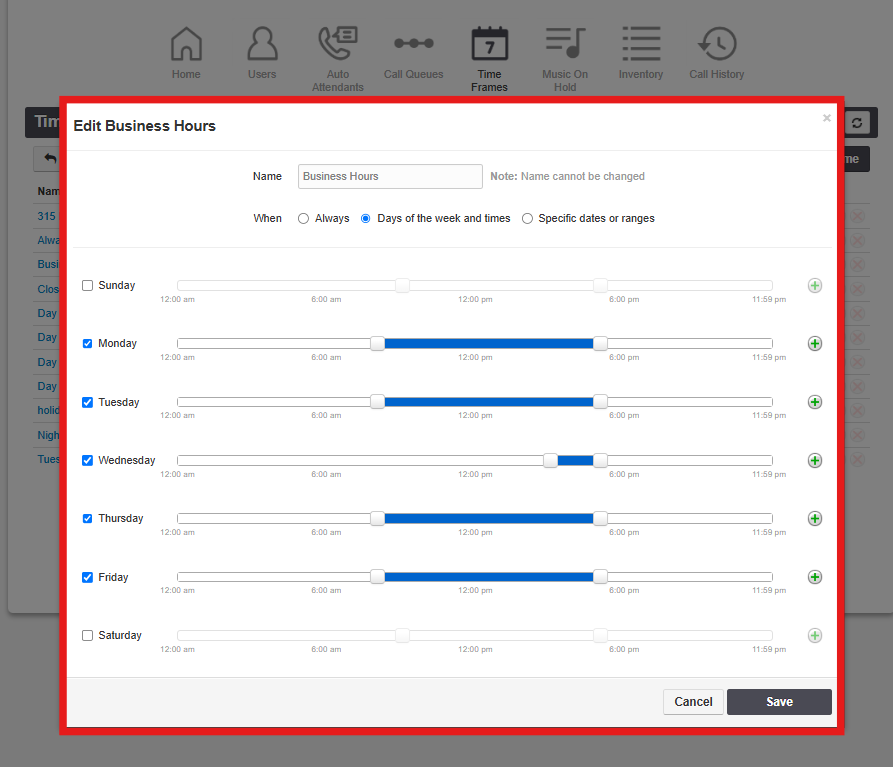Click Friday's end time slider handle
The width and height of the screenshot is (893, 767).
pos(600,577)
